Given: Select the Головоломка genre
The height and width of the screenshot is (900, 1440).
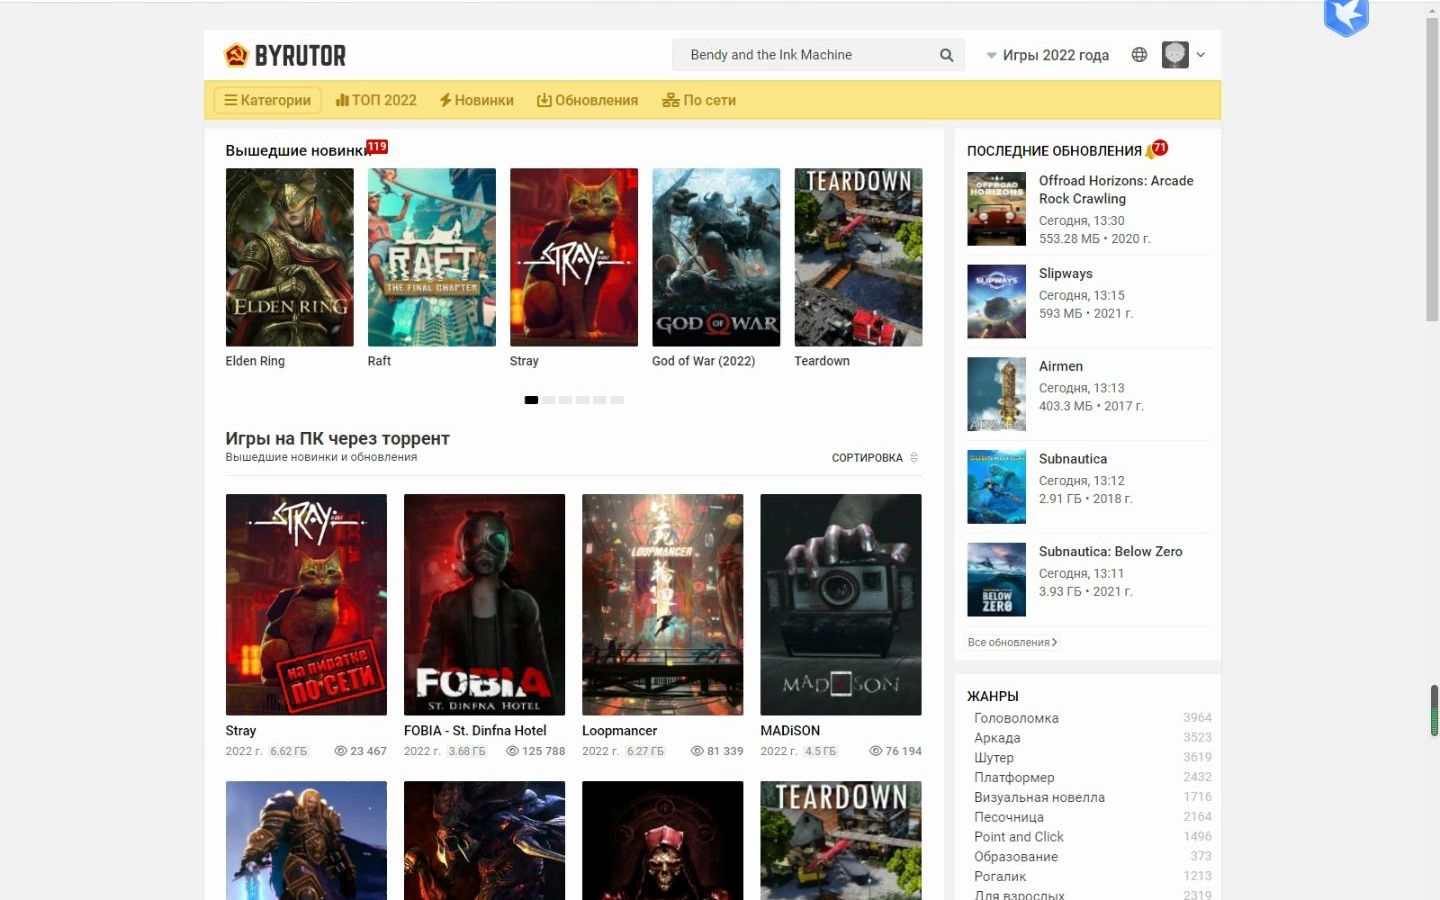Looking at the screenshot, I should tap(1016, 718).
